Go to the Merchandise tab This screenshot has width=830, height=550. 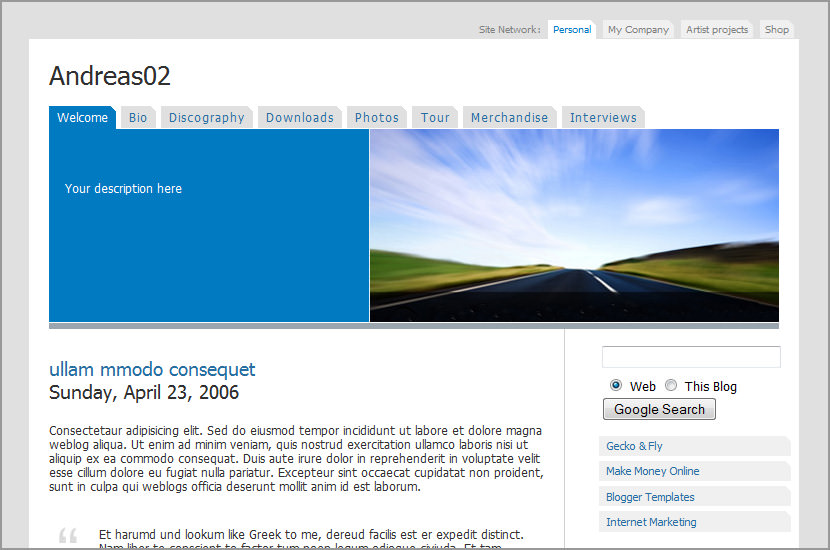click(x=509, y=118)
